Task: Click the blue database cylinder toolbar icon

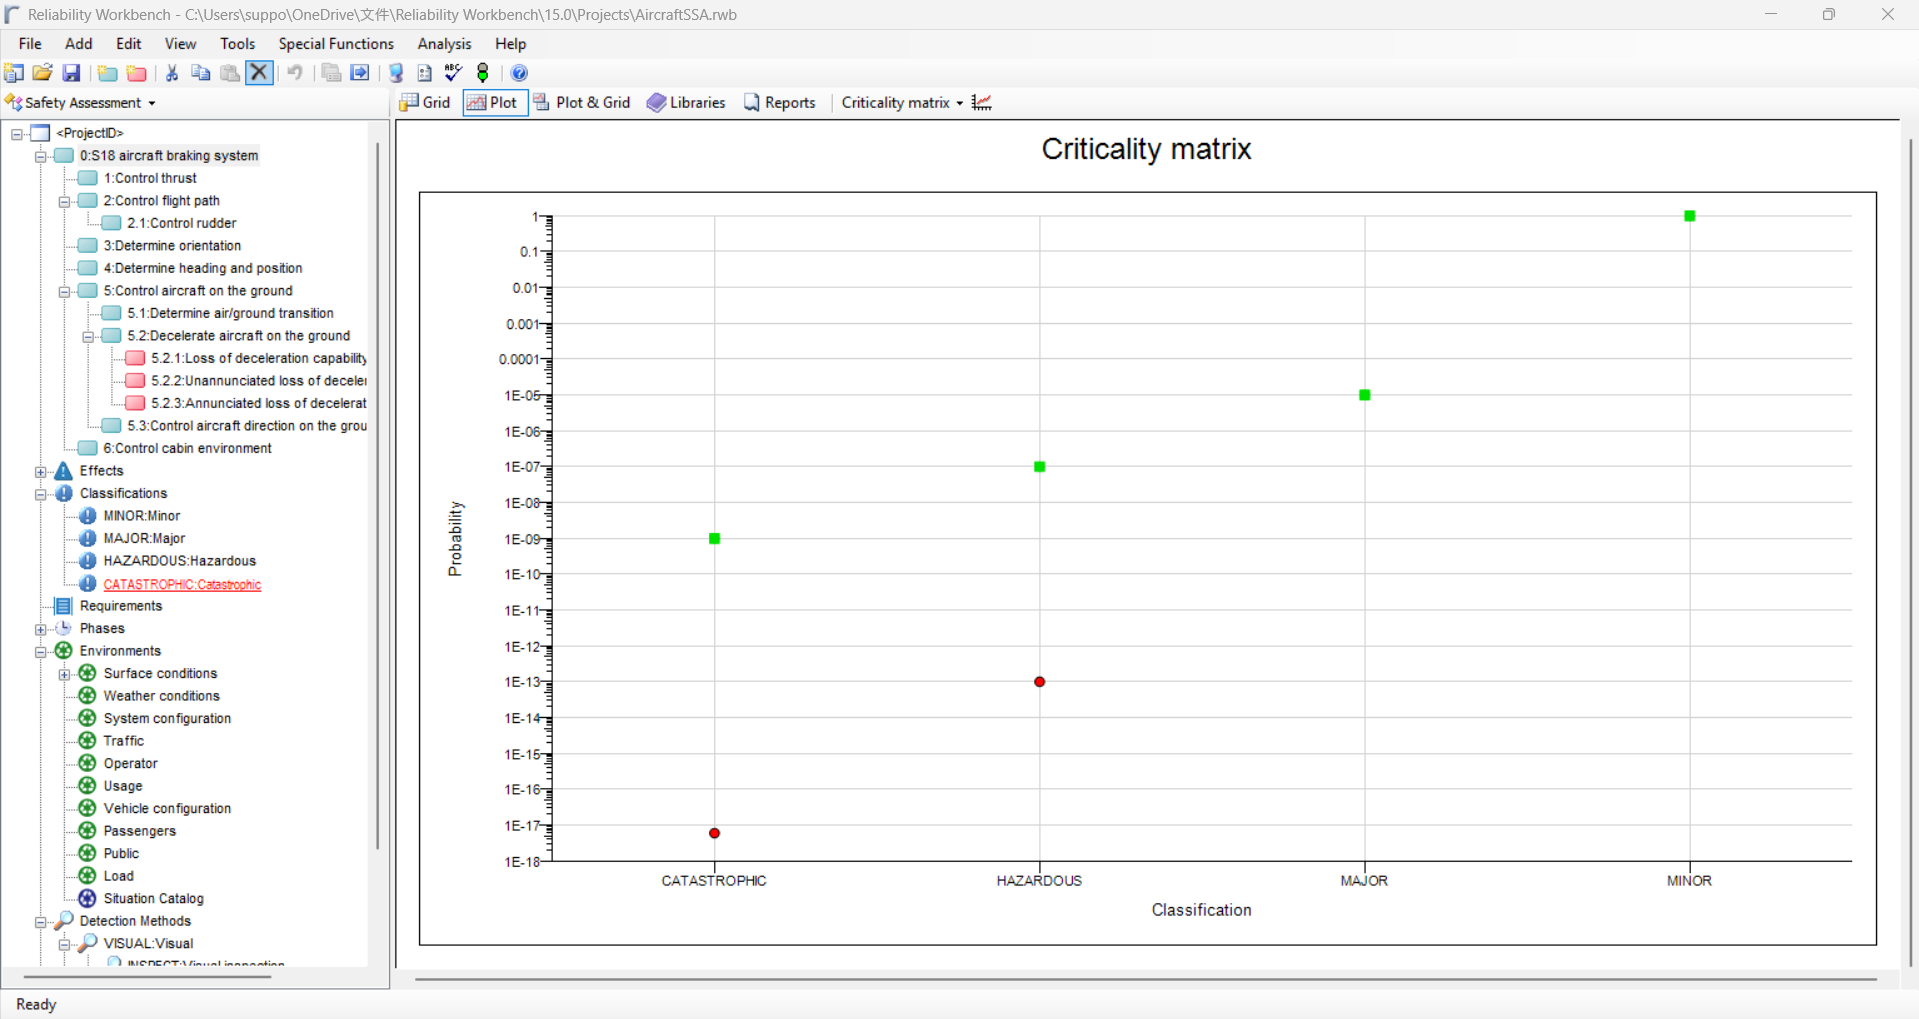Action: click(396, 73)
